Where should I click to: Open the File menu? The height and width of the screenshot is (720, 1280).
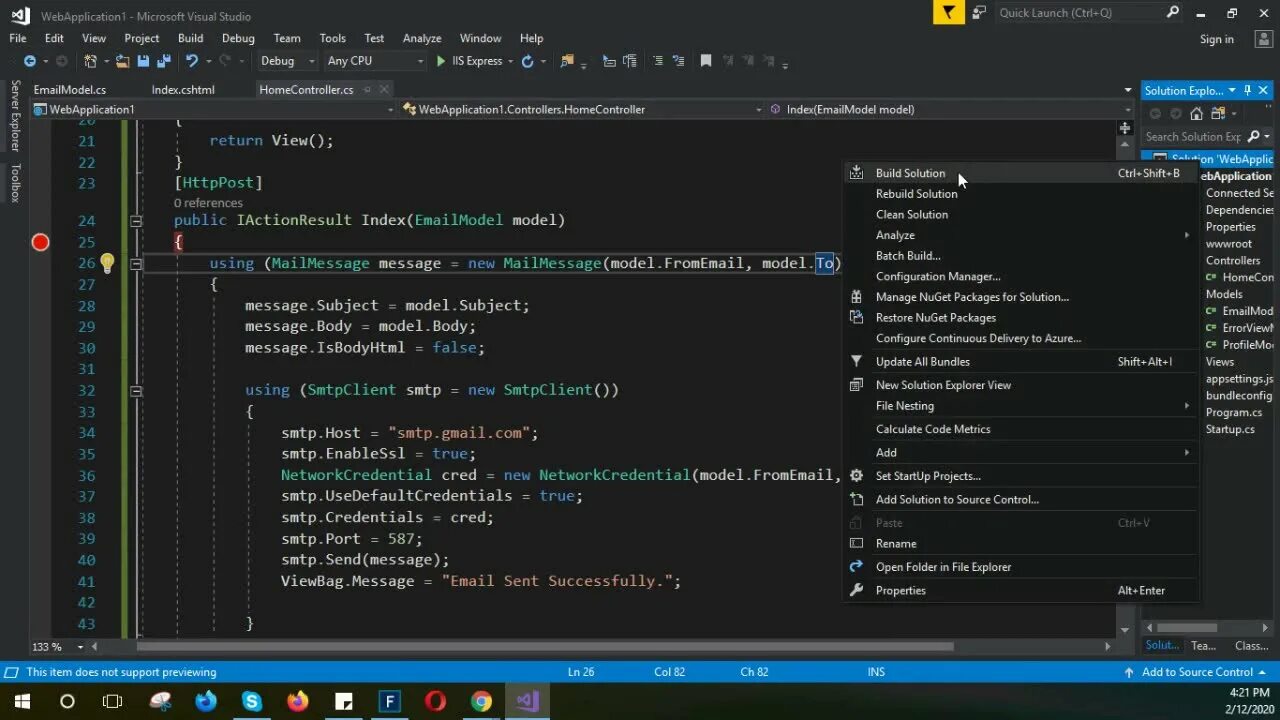click(x=18, y=38)
